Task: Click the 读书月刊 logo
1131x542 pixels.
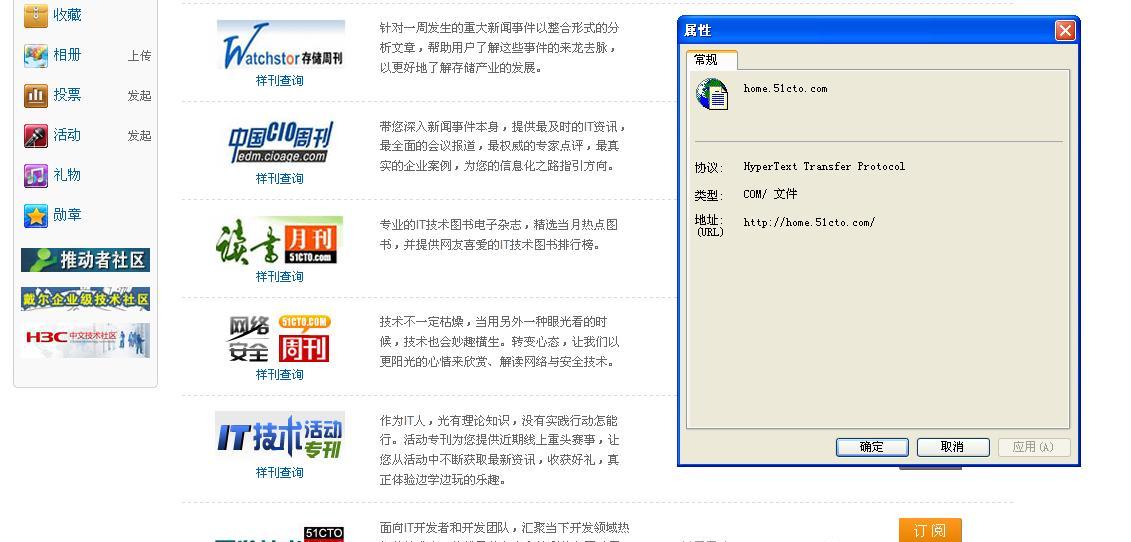Action: click(280, 241)
